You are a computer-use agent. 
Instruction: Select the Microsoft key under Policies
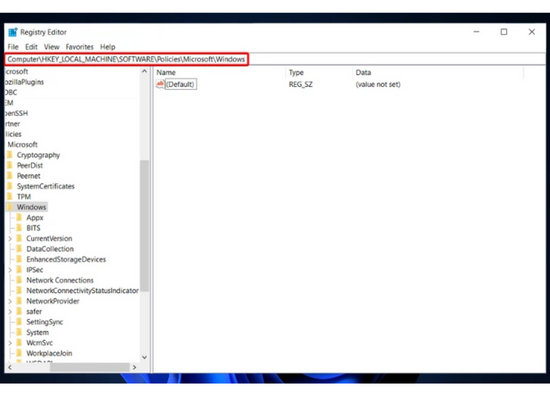[22, 145]
